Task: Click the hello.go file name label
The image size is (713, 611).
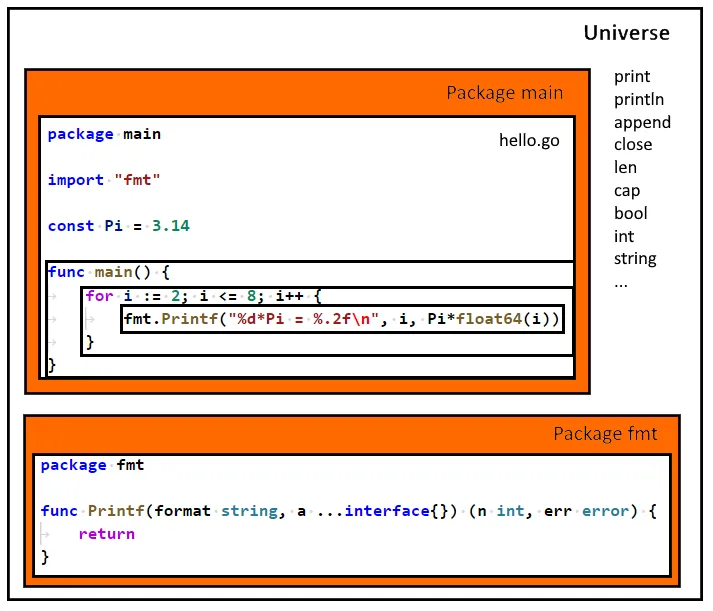Action: click(x=529, y=140)
